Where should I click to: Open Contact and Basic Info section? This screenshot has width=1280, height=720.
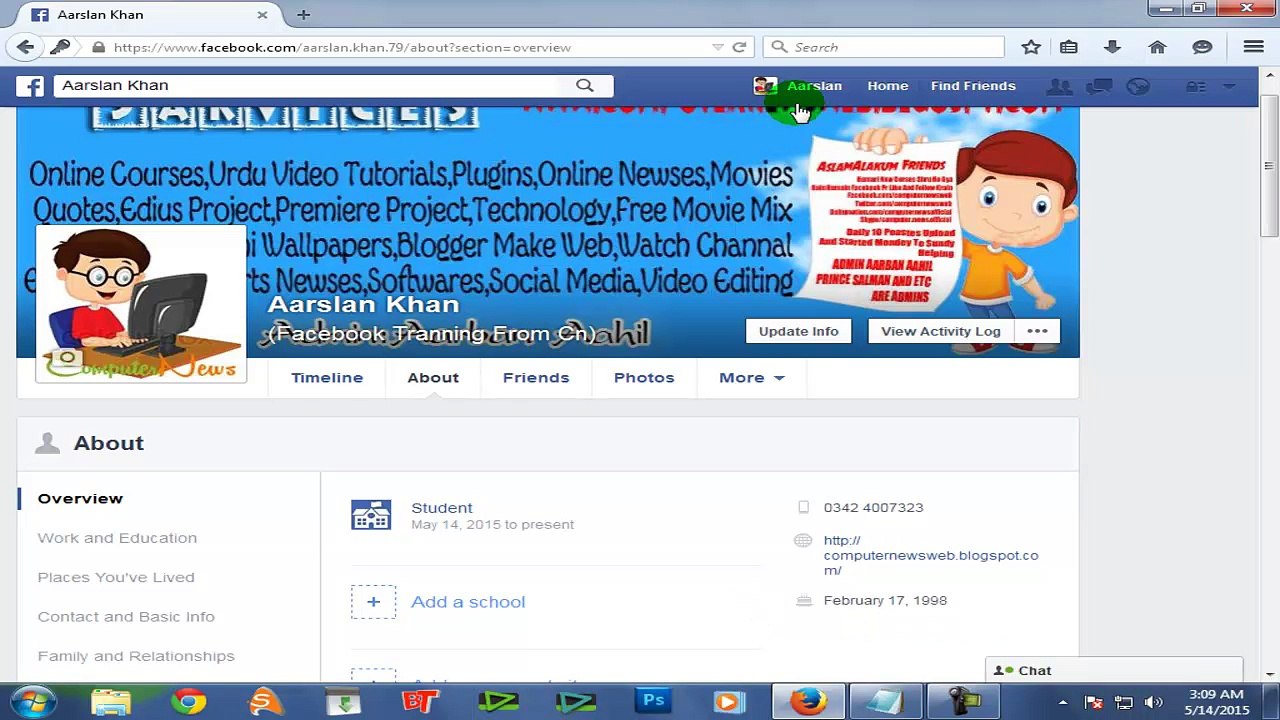pyautogui.click(x=126, y=617)
